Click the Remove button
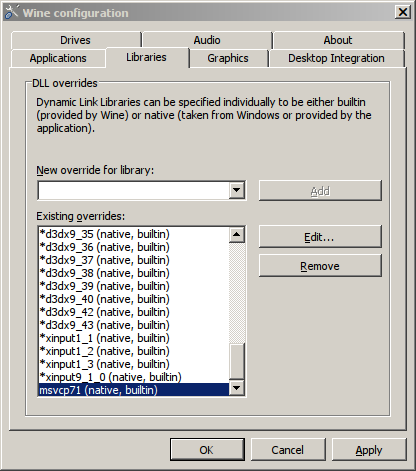This screenshot has height=471, width=416. tap(320, 266)
